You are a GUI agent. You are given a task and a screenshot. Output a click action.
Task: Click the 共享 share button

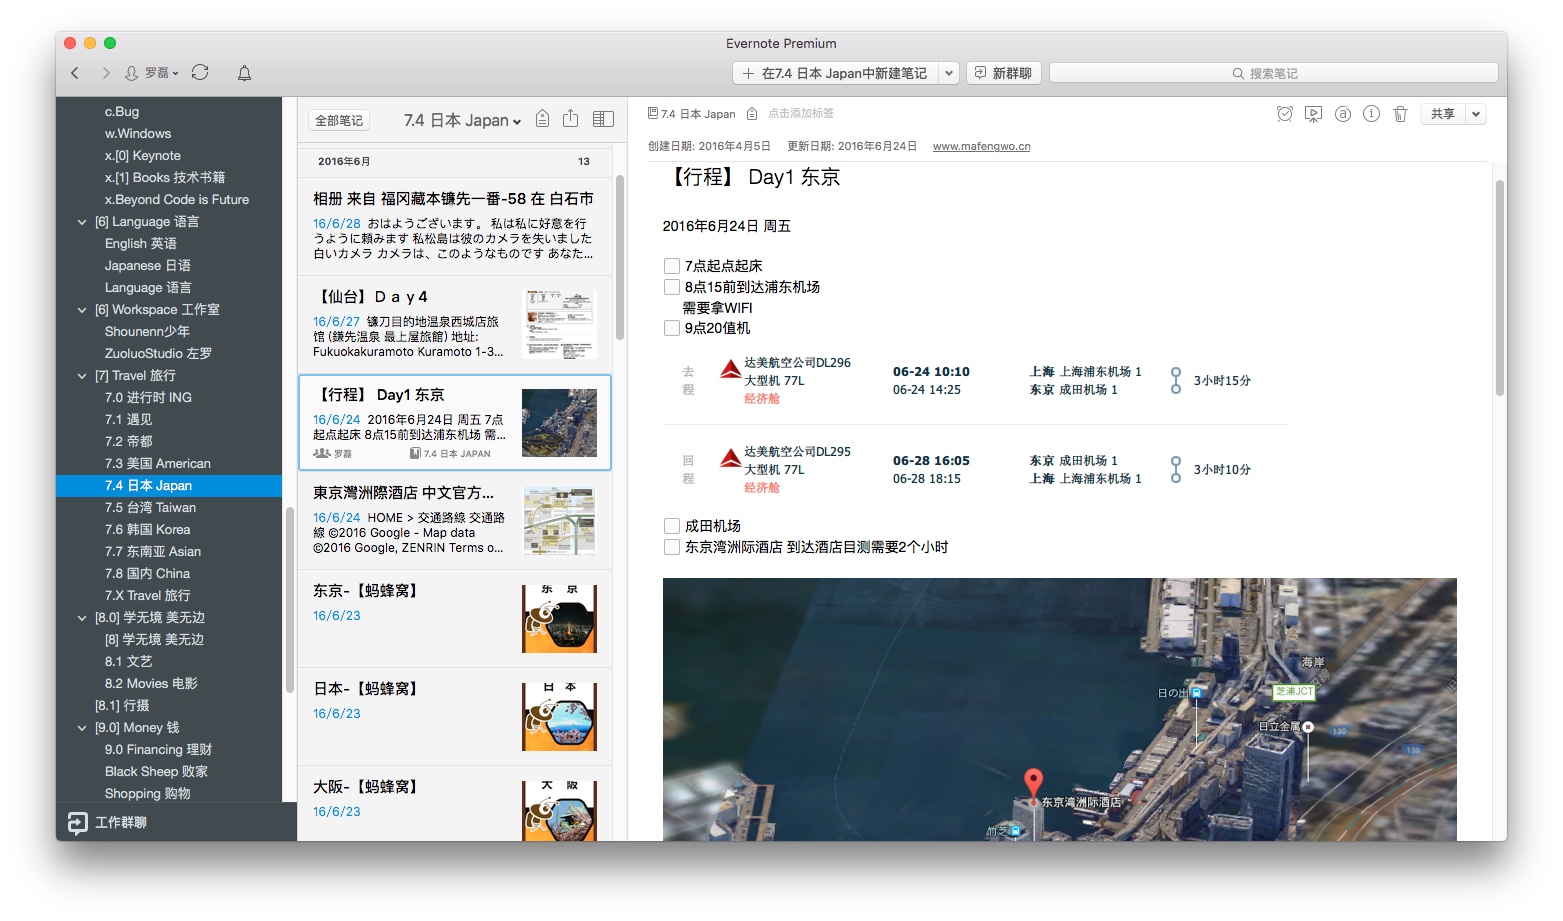(x=1443, y=114)
